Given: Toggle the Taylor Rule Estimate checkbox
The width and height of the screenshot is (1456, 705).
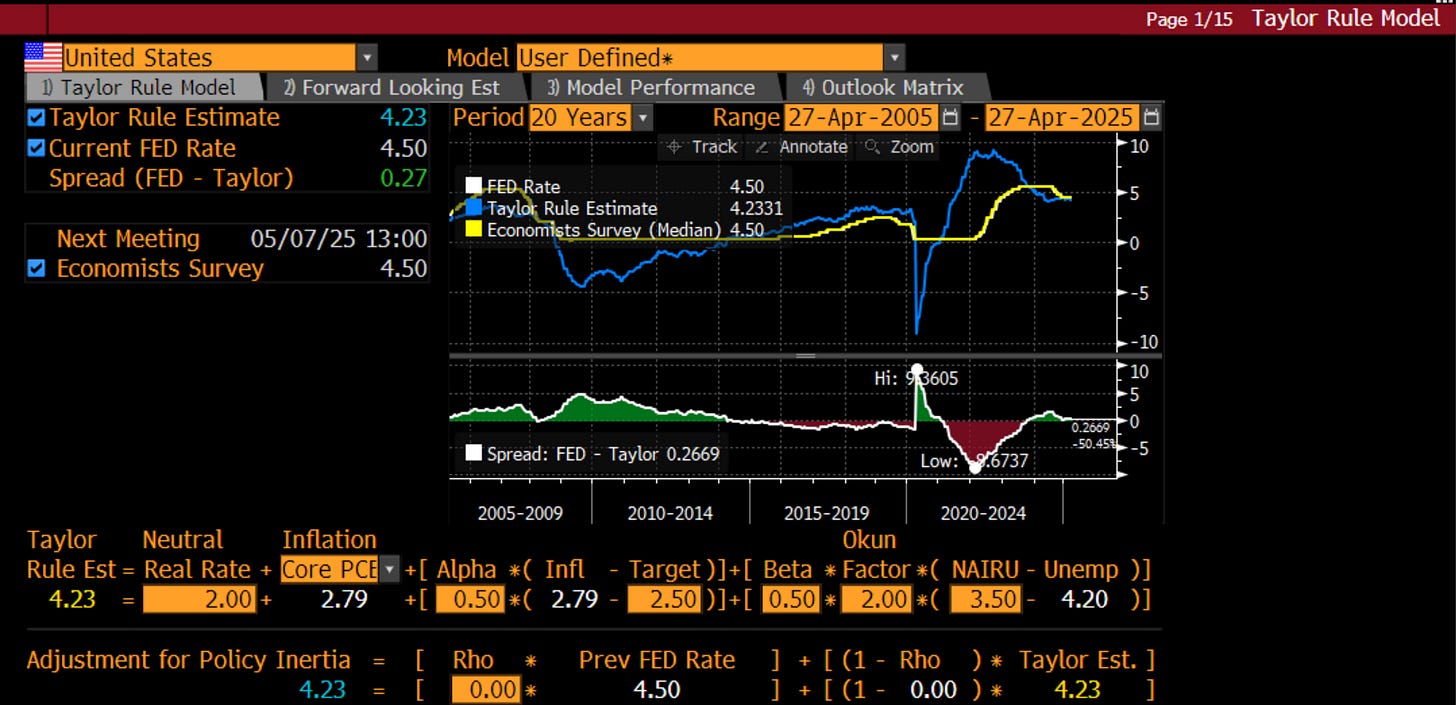Looking at the screenshot, I should point(36,118).
